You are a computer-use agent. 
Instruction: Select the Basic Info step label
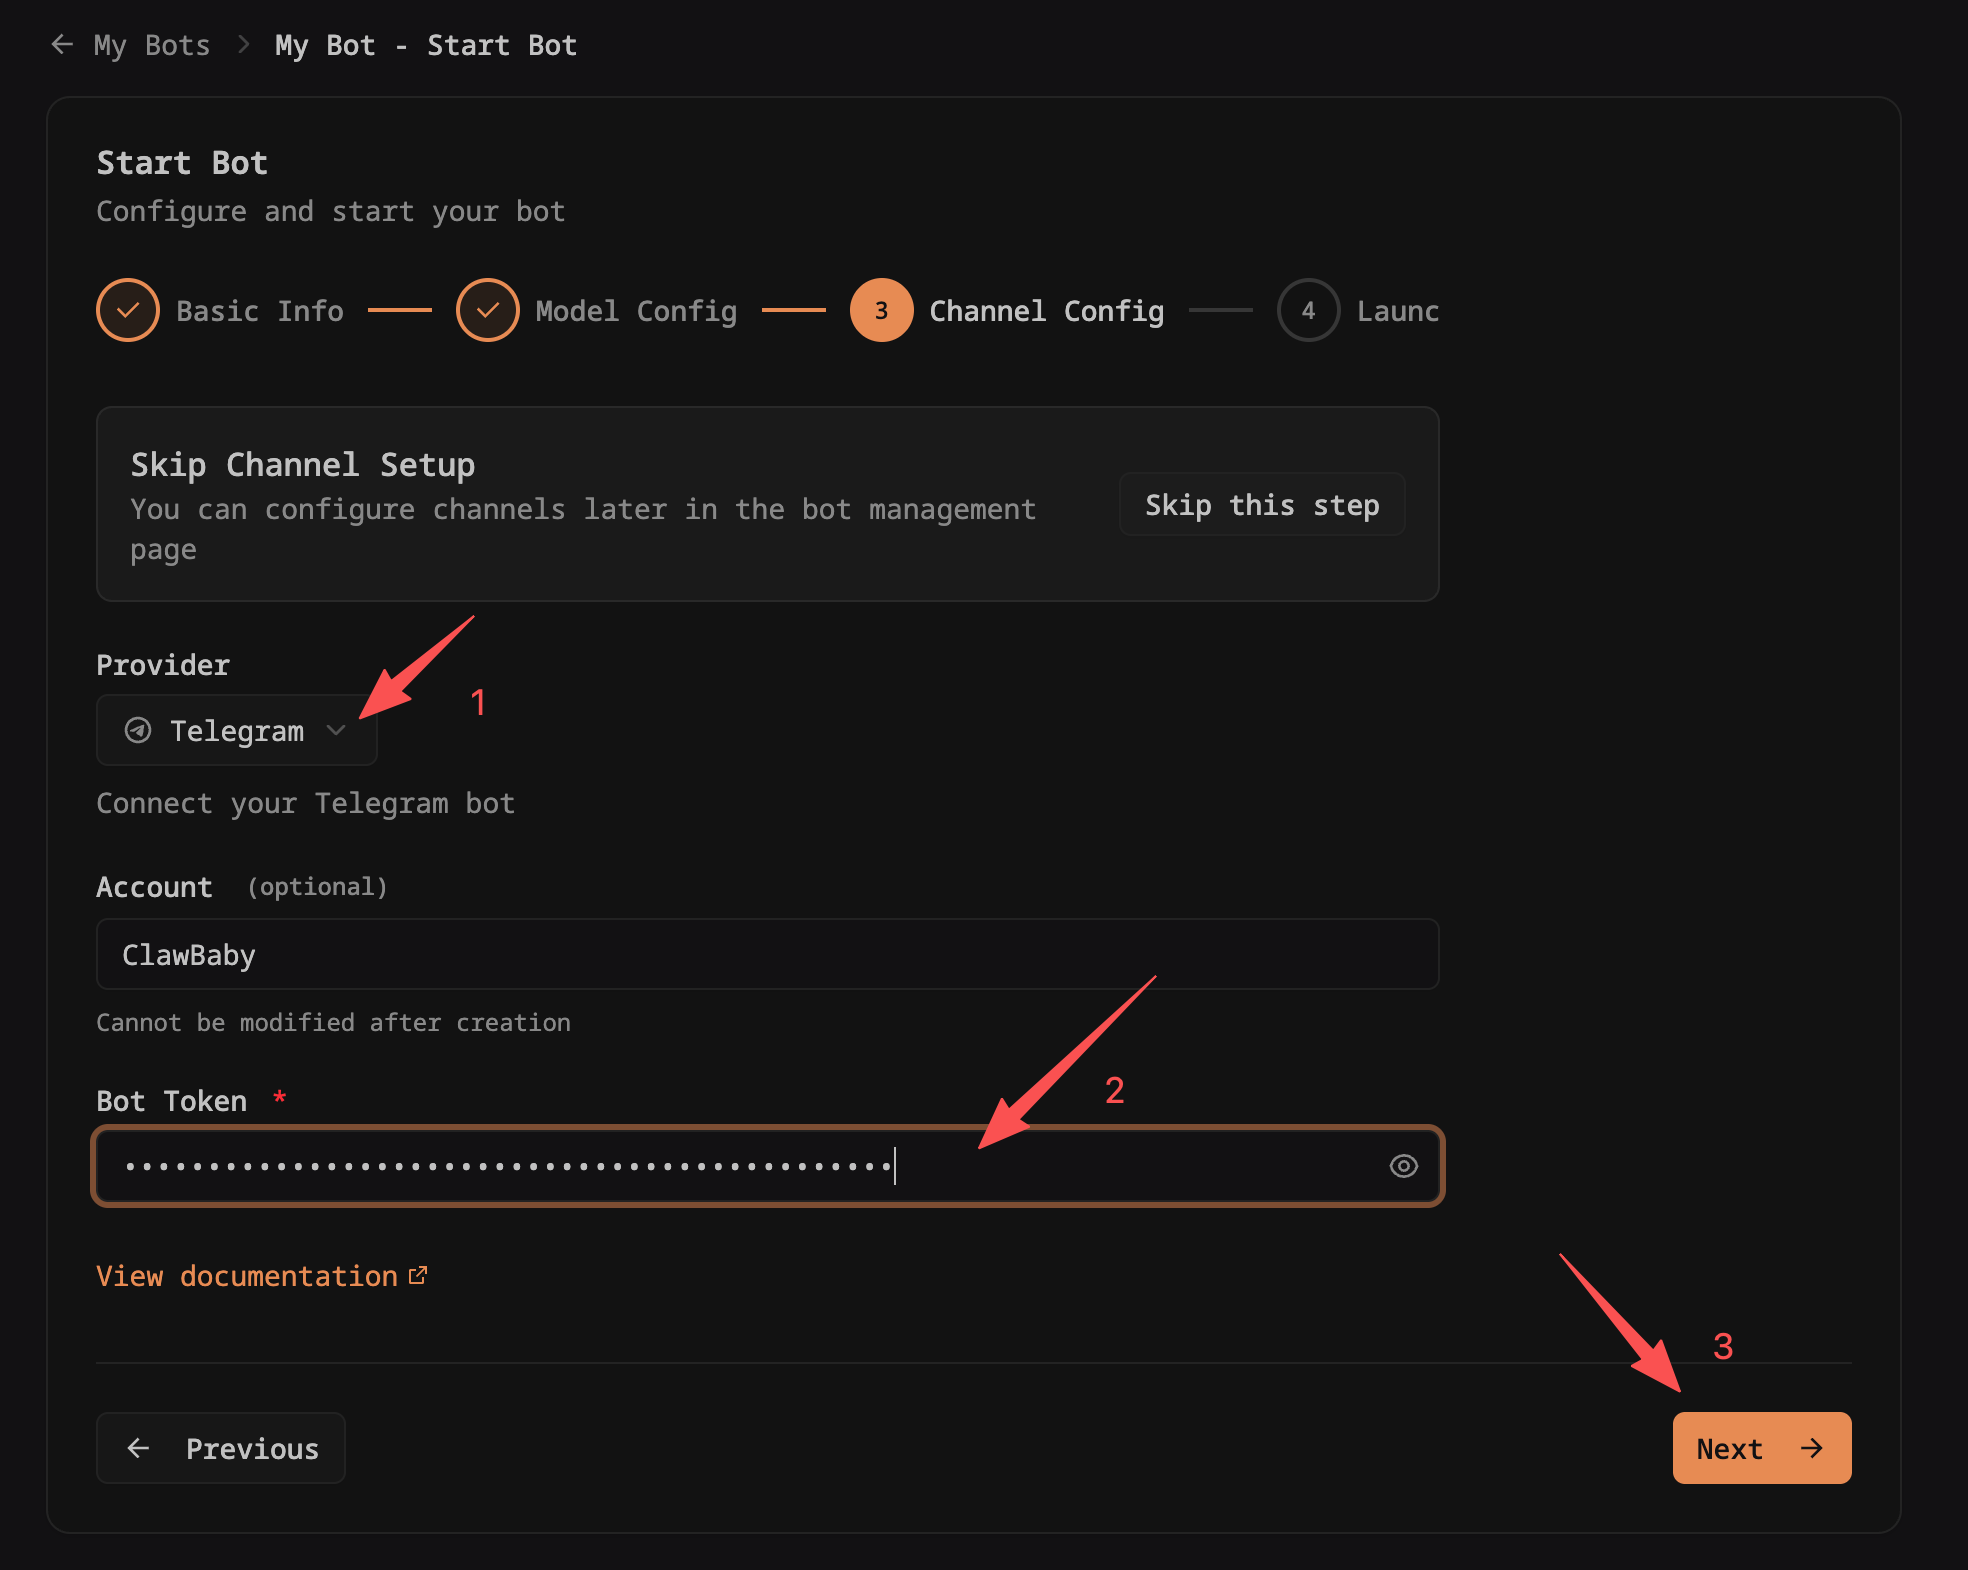[x=260, y=311]
